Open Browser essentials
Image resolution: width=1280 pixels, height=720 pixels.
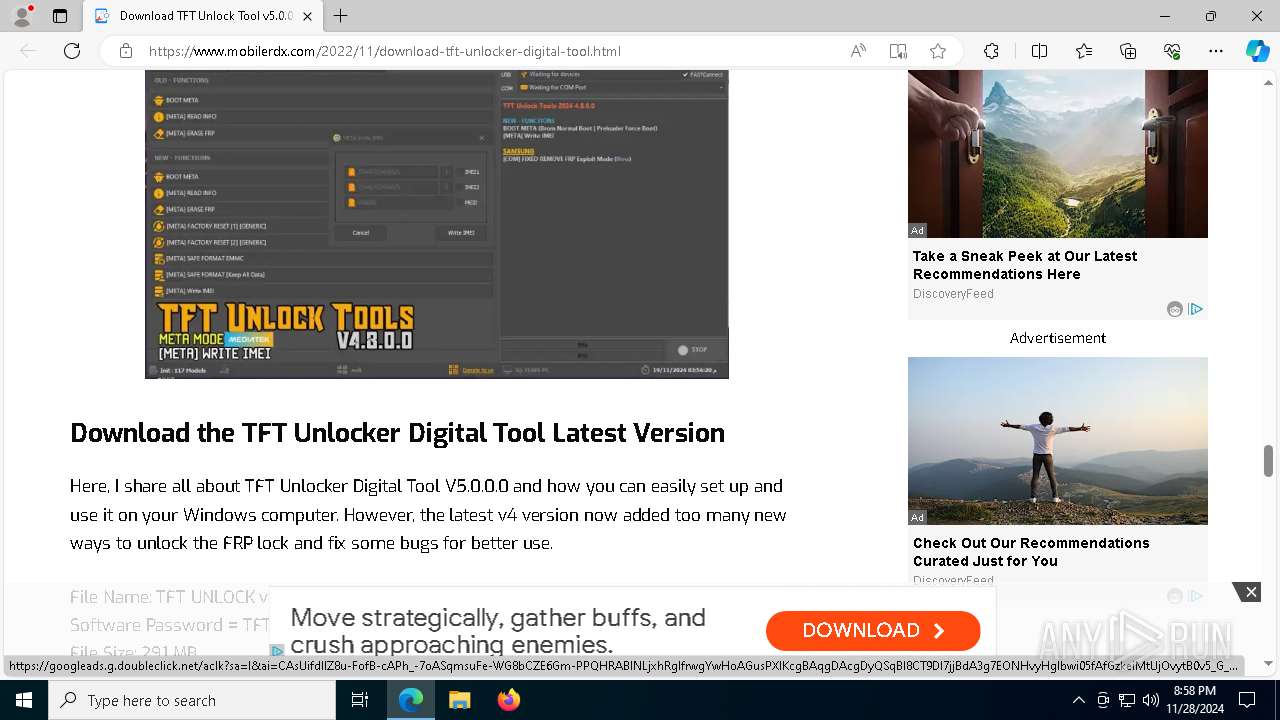pos(1172,51)
